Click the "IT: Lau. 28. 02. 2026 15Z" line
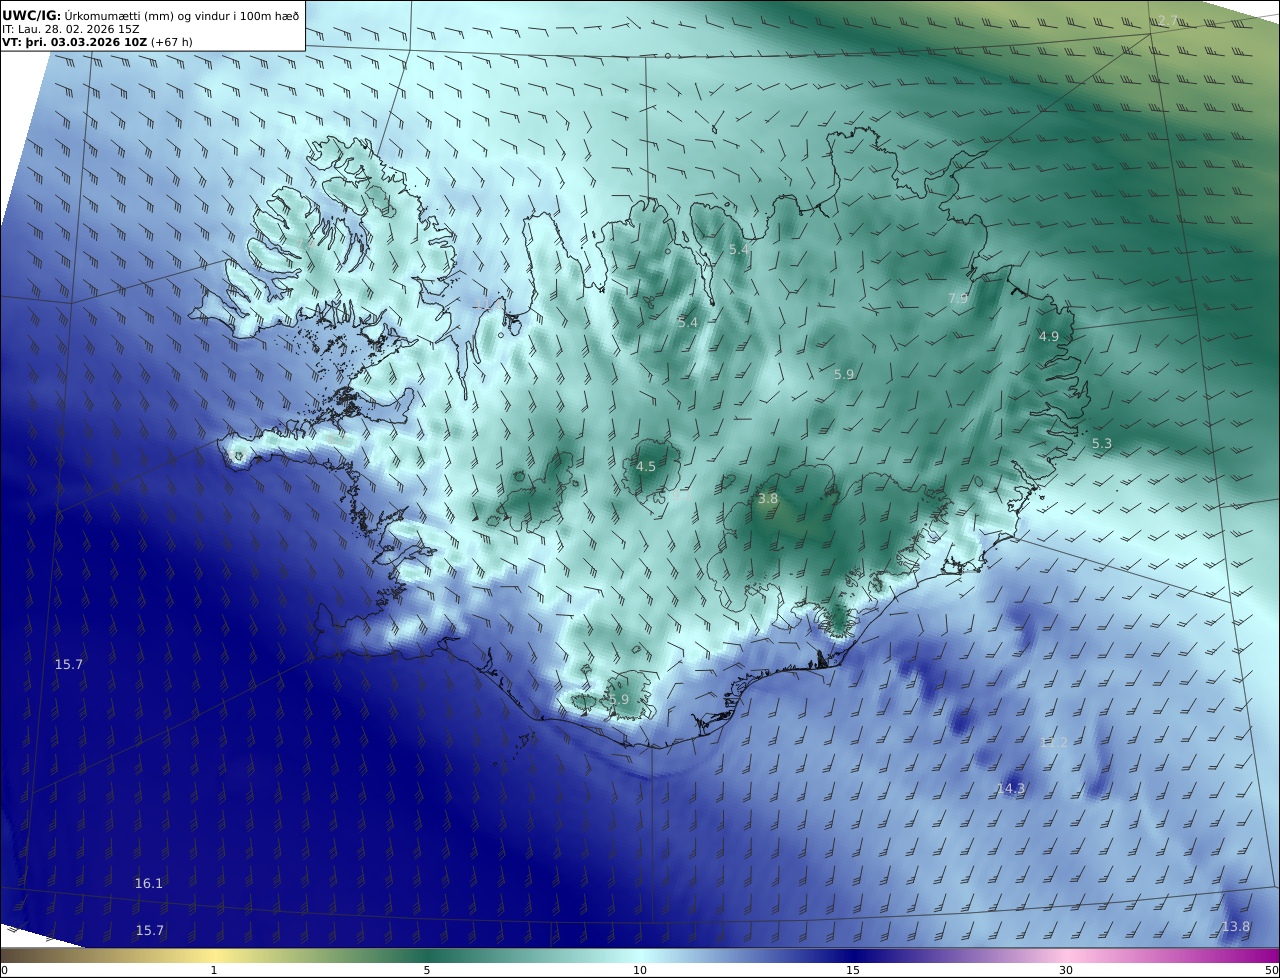This screenshot has height=978, width=1280. click(71, 29)
